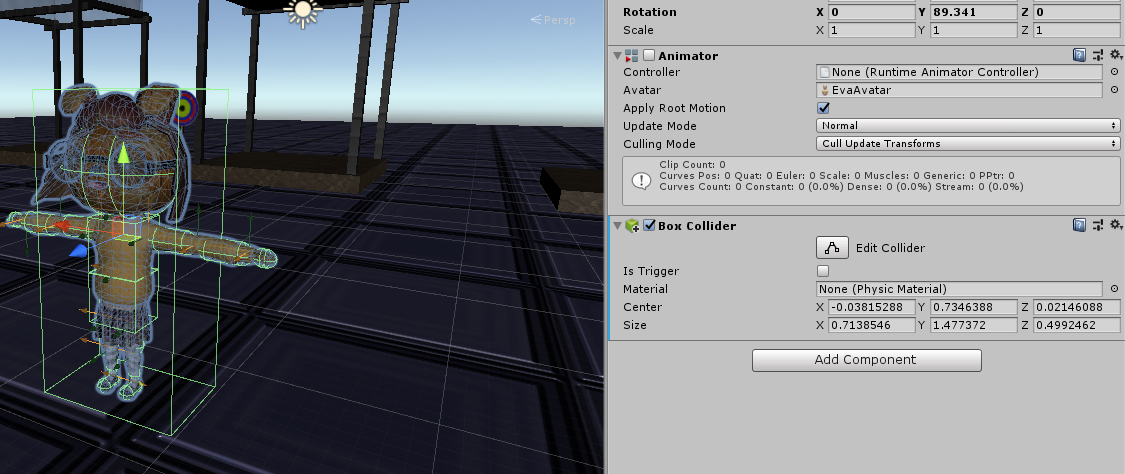1125x474 pixels.
Task: Enable the Is Trigger checkbox
Action: pos(824,271)
